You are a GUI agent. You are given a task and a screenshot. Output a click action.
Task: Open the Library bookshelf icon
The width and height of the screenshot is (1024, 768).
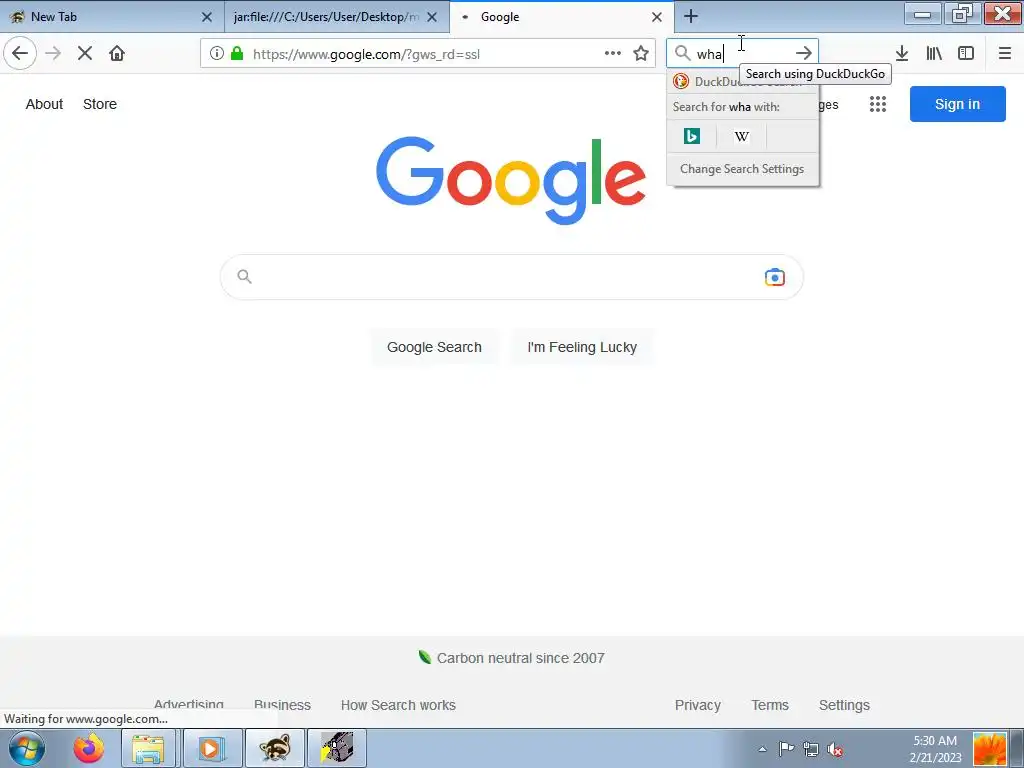tap(934, 53)
